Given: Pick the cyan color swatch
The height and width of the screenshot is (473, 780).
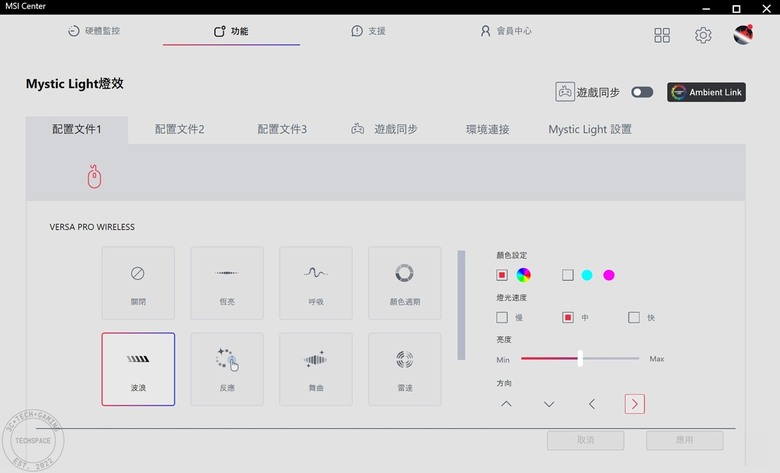Looking at the screenshot, I should [587, 275].
